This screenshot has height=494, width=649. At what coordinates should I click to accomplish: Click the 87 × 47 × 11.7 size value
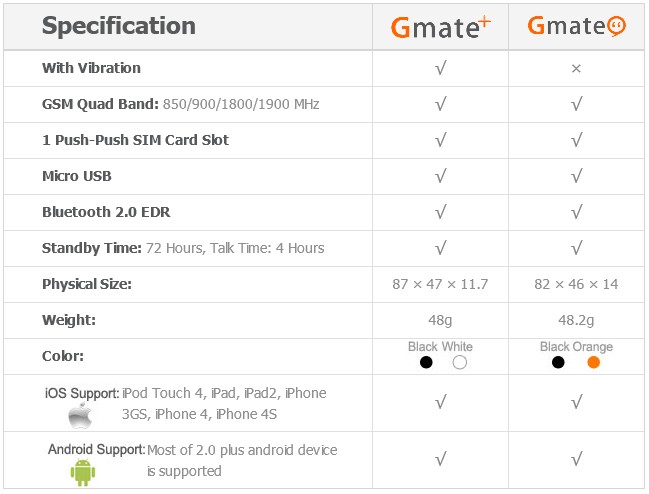[x=440, y=284]
